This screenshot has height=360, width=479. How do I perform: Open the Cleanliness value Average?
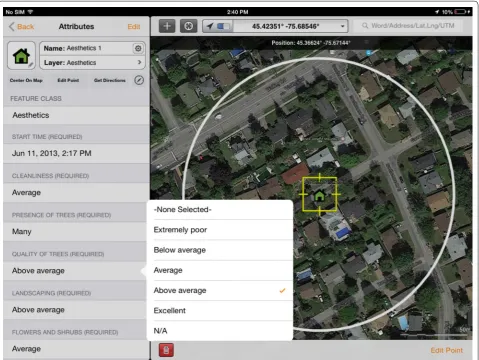click(76, 193)
